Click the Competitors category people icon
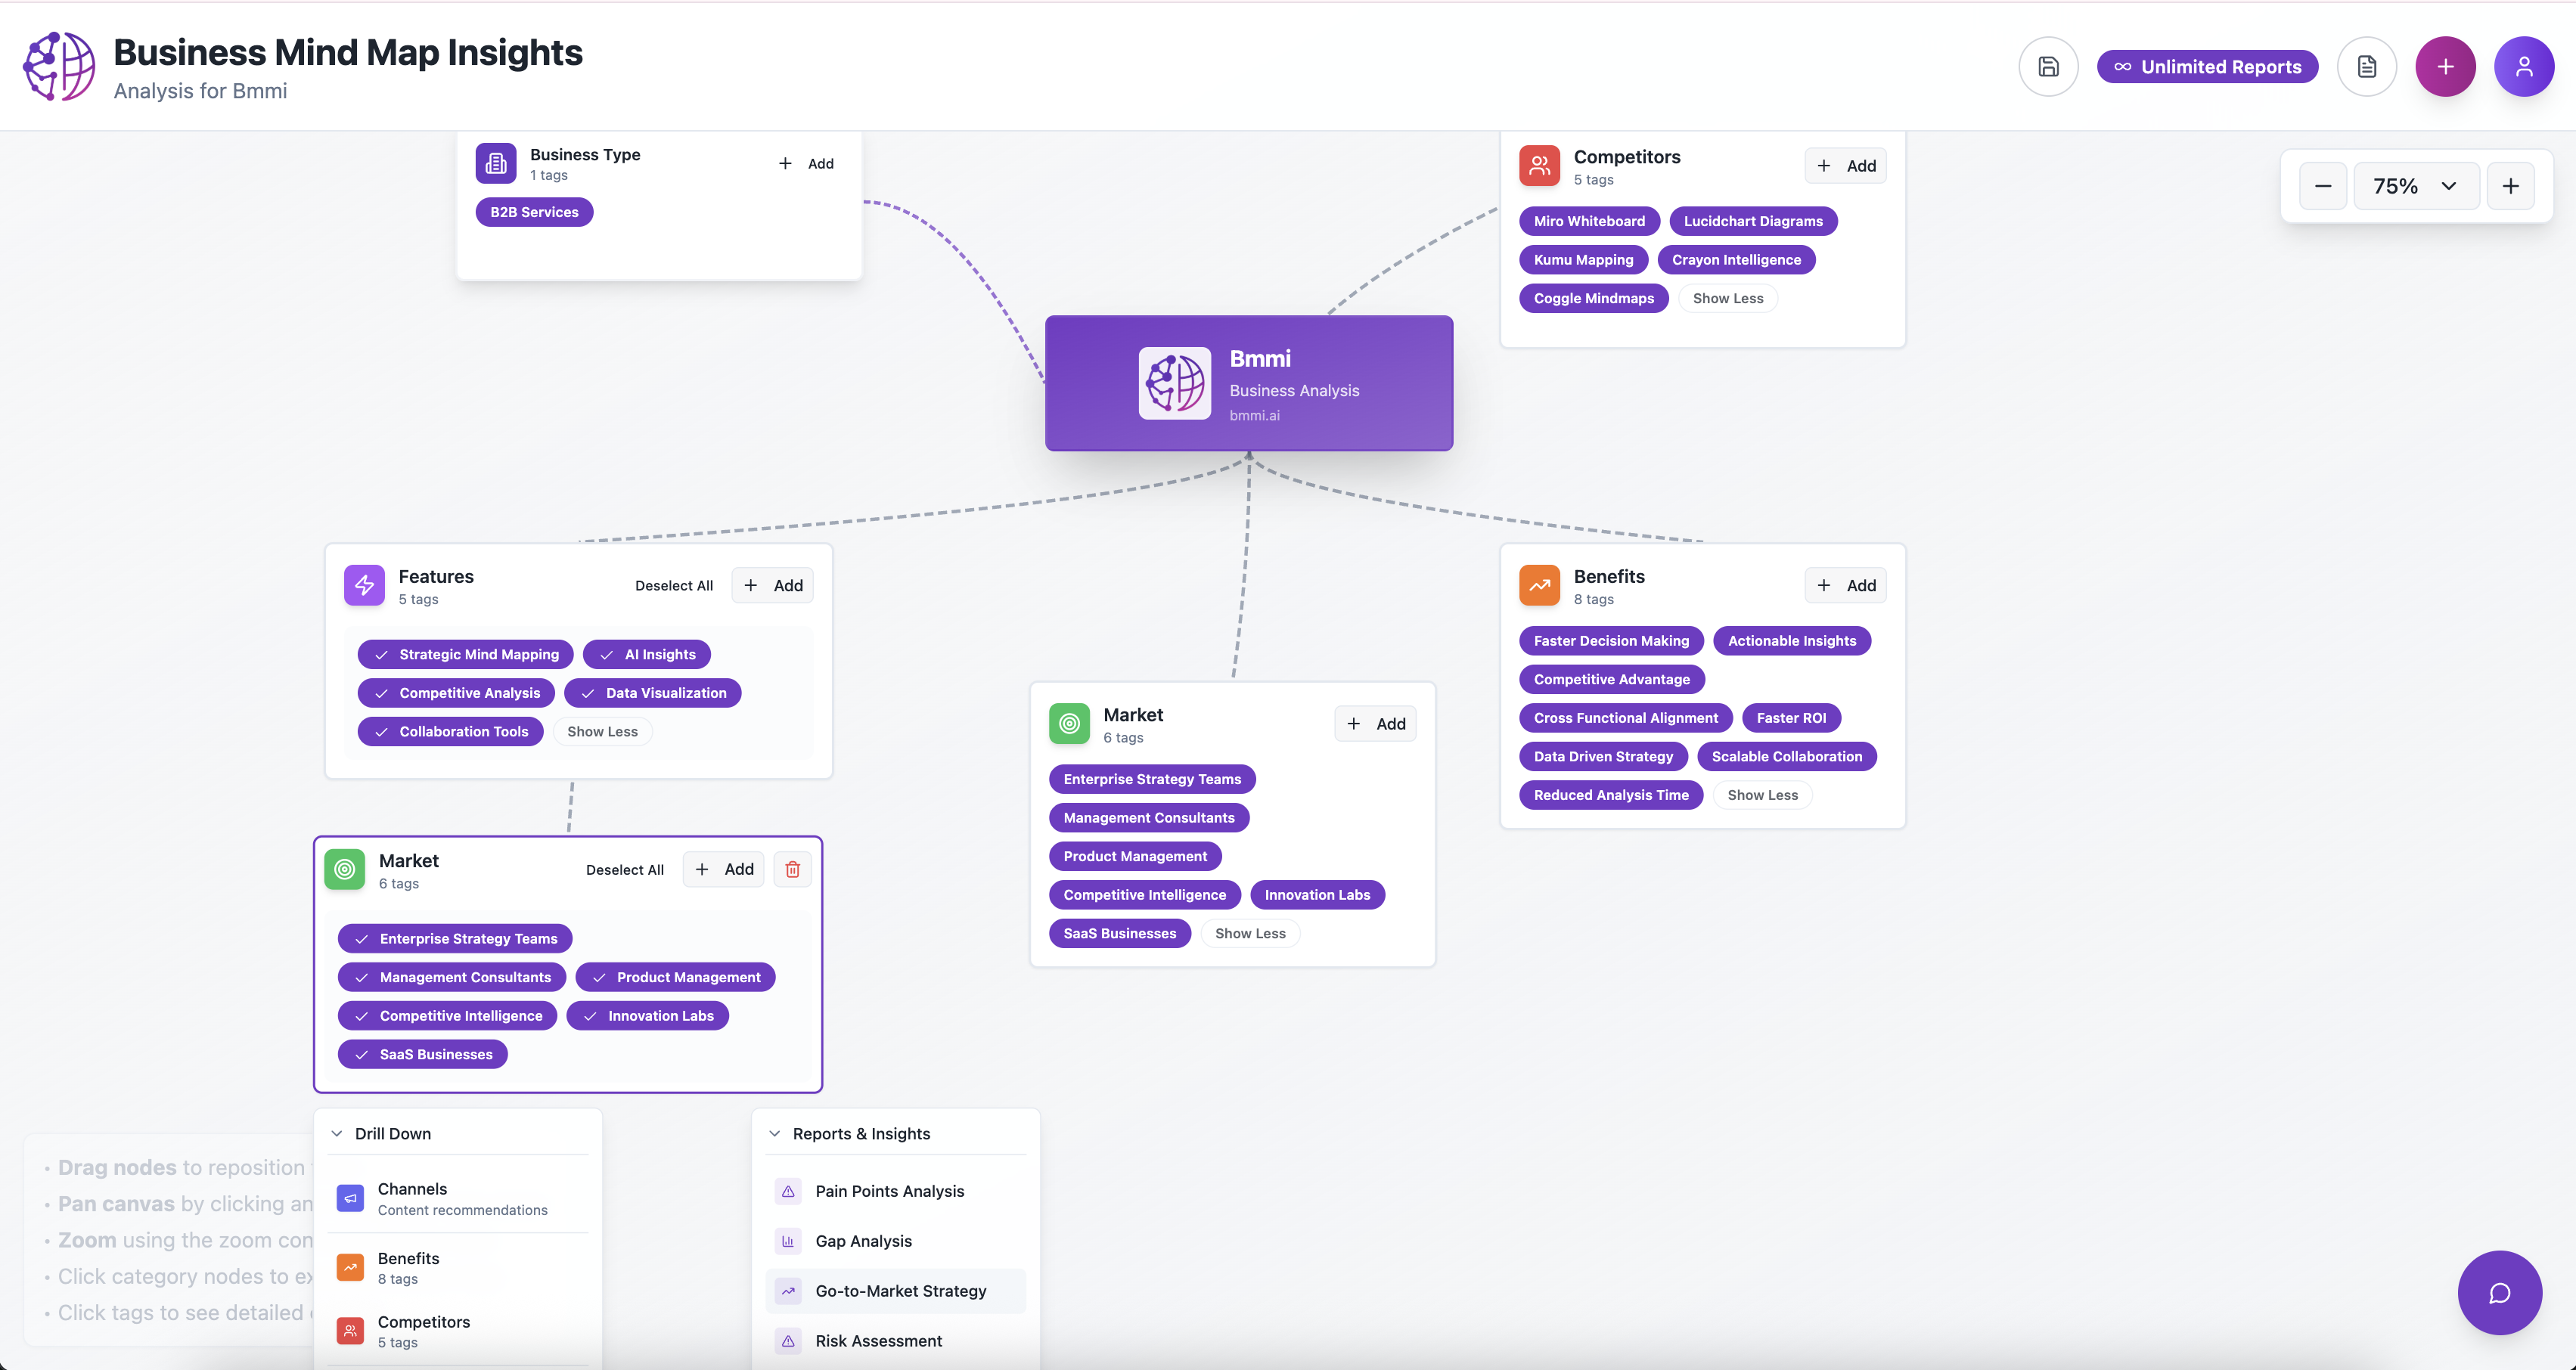This screenshot has height=1370, width=2576. [x=1539, y=165]
